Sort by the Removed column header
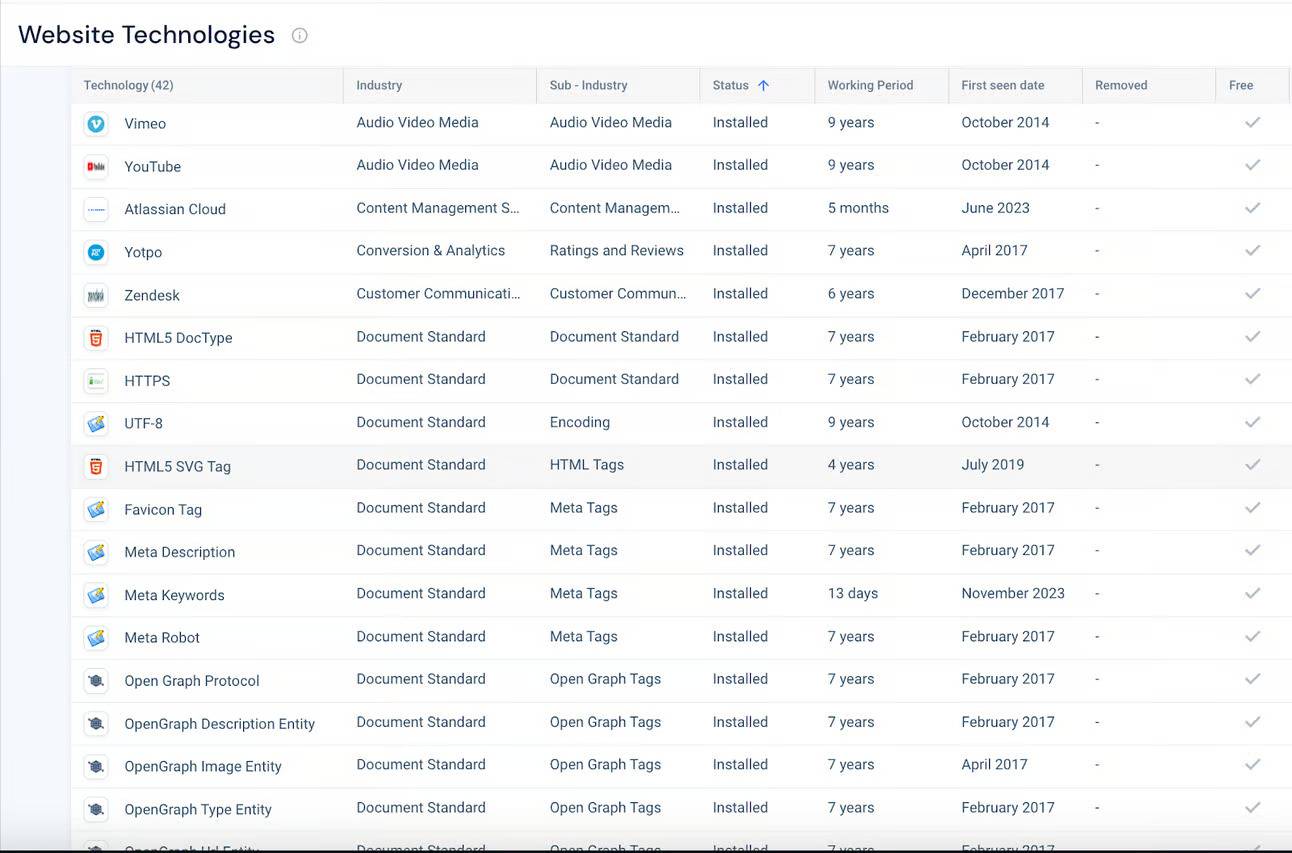This screenshot has width=1292, height=853. (x=1121, y=85)
